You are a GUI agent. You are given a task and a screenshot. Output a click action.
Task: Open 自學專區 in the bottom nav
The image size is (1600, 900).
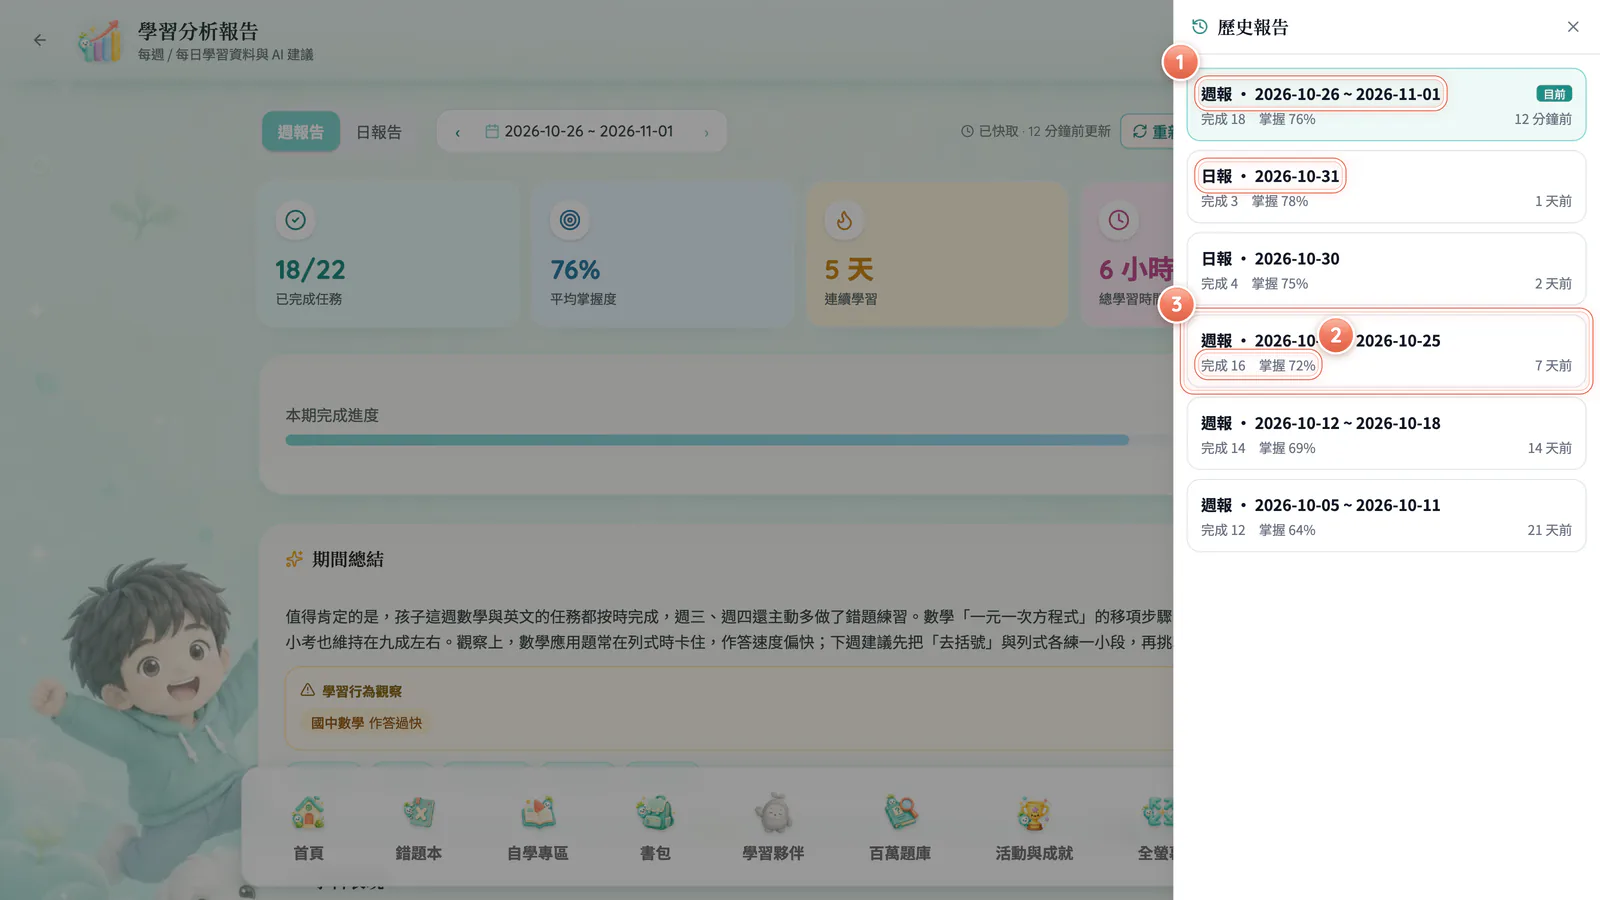tap(538, 828)
